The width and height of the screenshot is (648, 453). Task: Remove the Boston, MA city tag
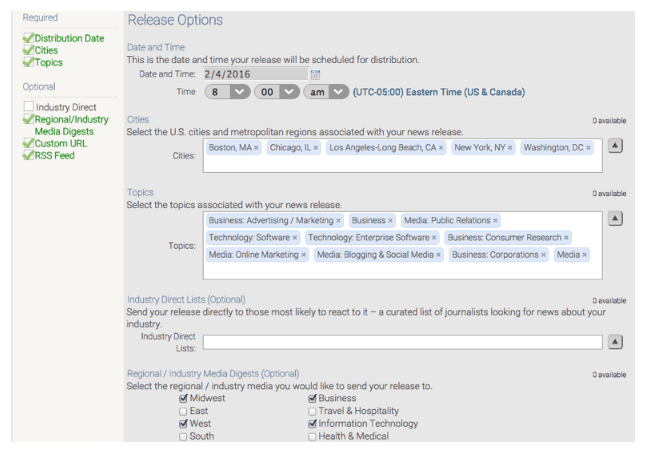[x=256, y=148]
